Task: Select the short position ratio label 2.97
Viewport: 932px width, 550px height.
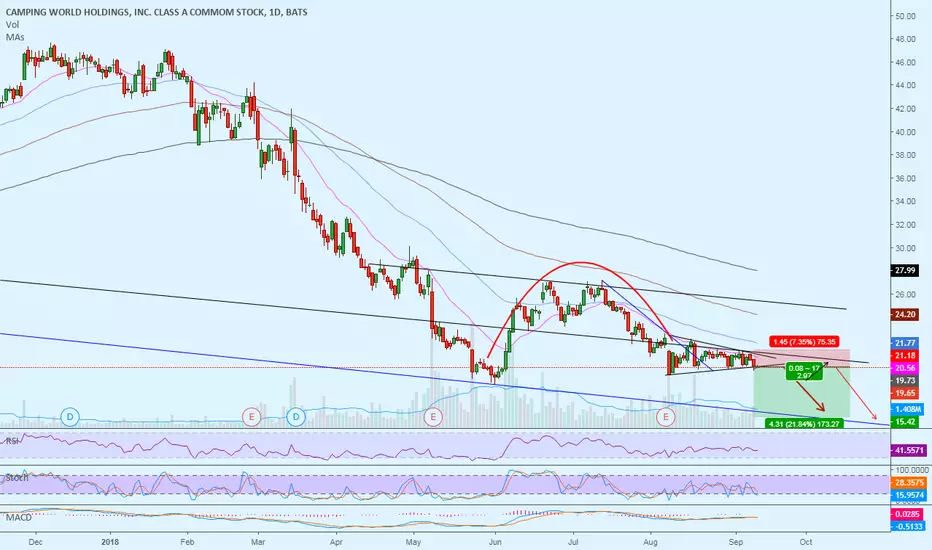Action: point(804,372)
